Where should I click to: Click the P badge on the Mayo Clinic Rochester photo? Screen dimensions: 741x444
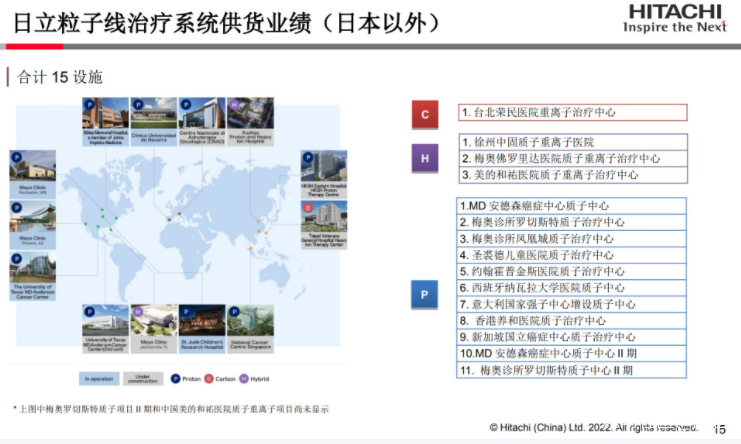(17, 157)
